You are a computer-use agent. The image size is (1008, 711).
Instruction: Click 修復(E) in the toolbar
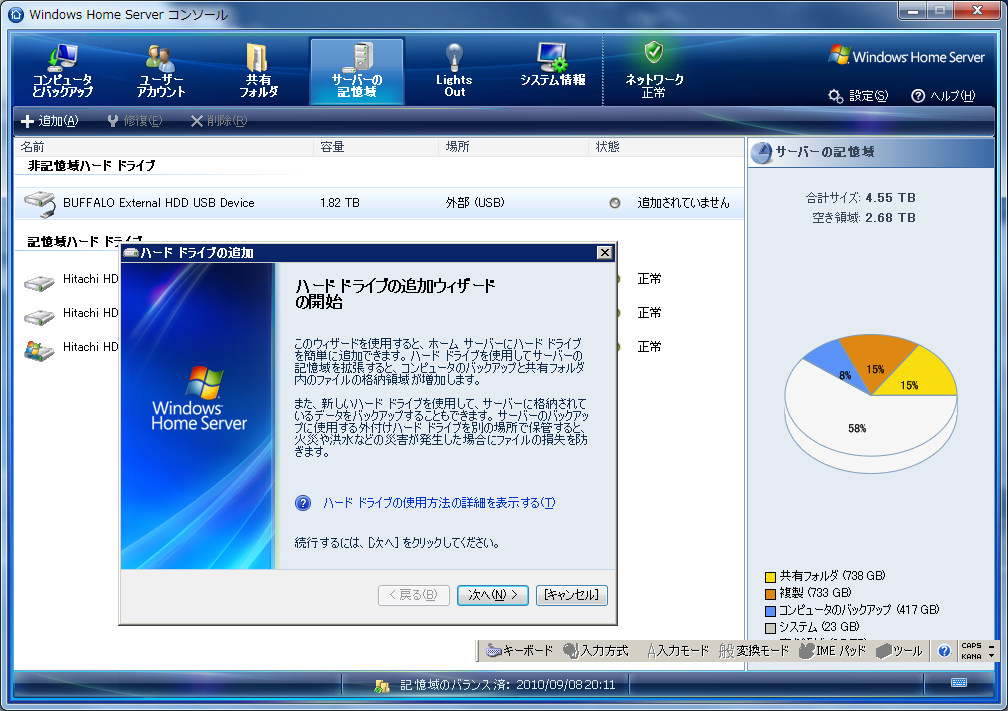(x=134, y=121)
